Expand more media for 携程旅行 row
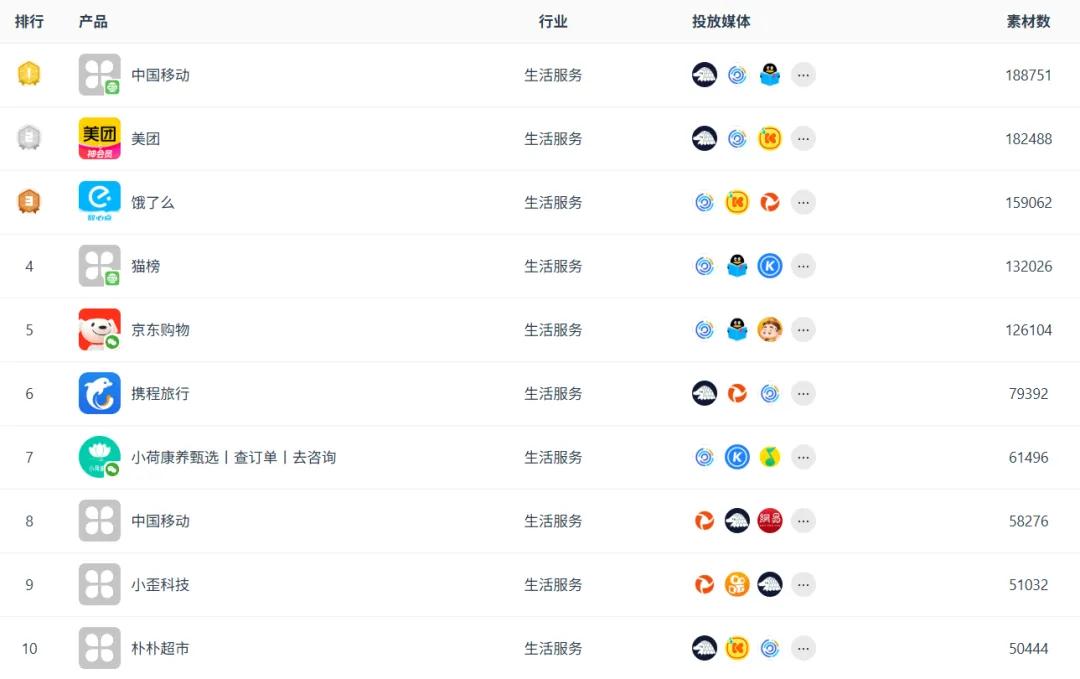Image resolution: width=1080 pixels, height=679 pixels. tap(803, 393)
